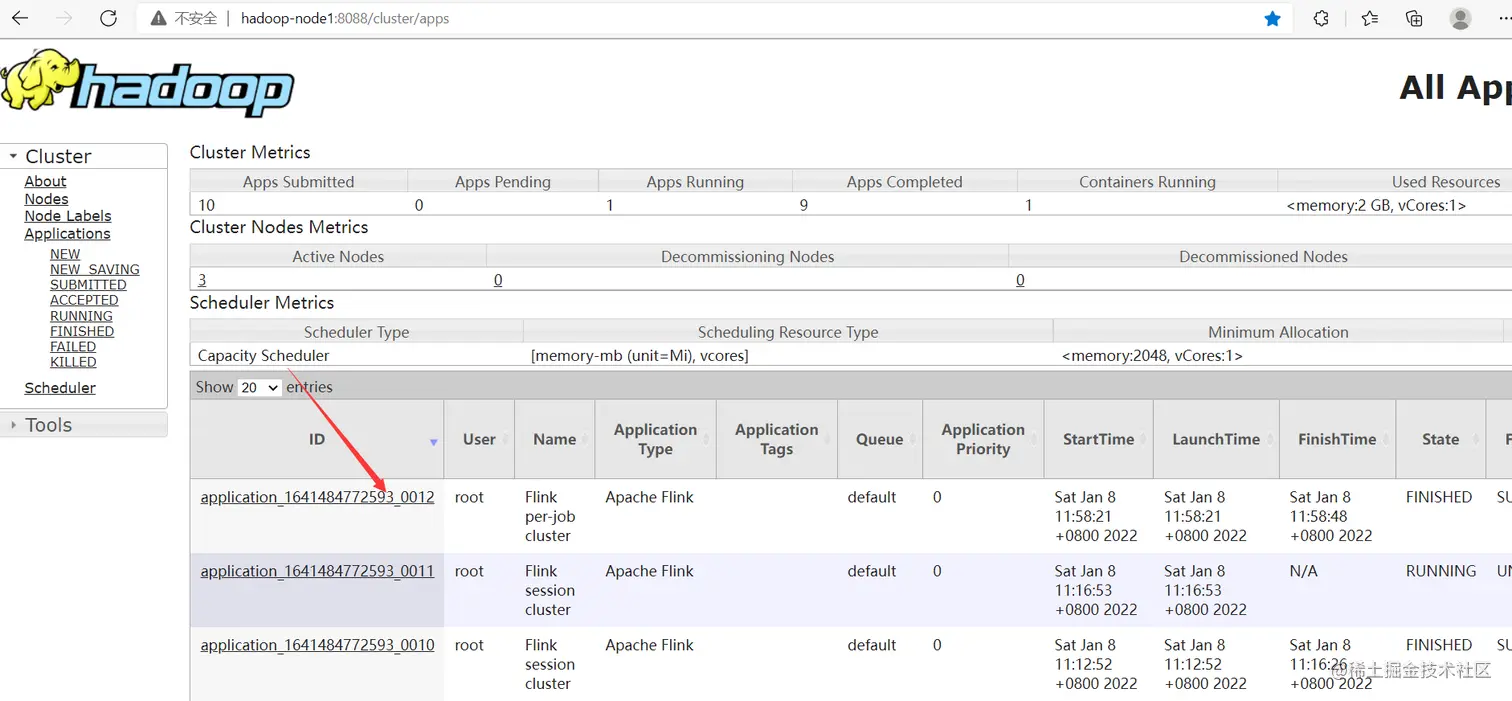Viewport: 1512px width, 701px height.
Task: Collapse the Cluster sidebar section
Action: [x=84, y=156]
